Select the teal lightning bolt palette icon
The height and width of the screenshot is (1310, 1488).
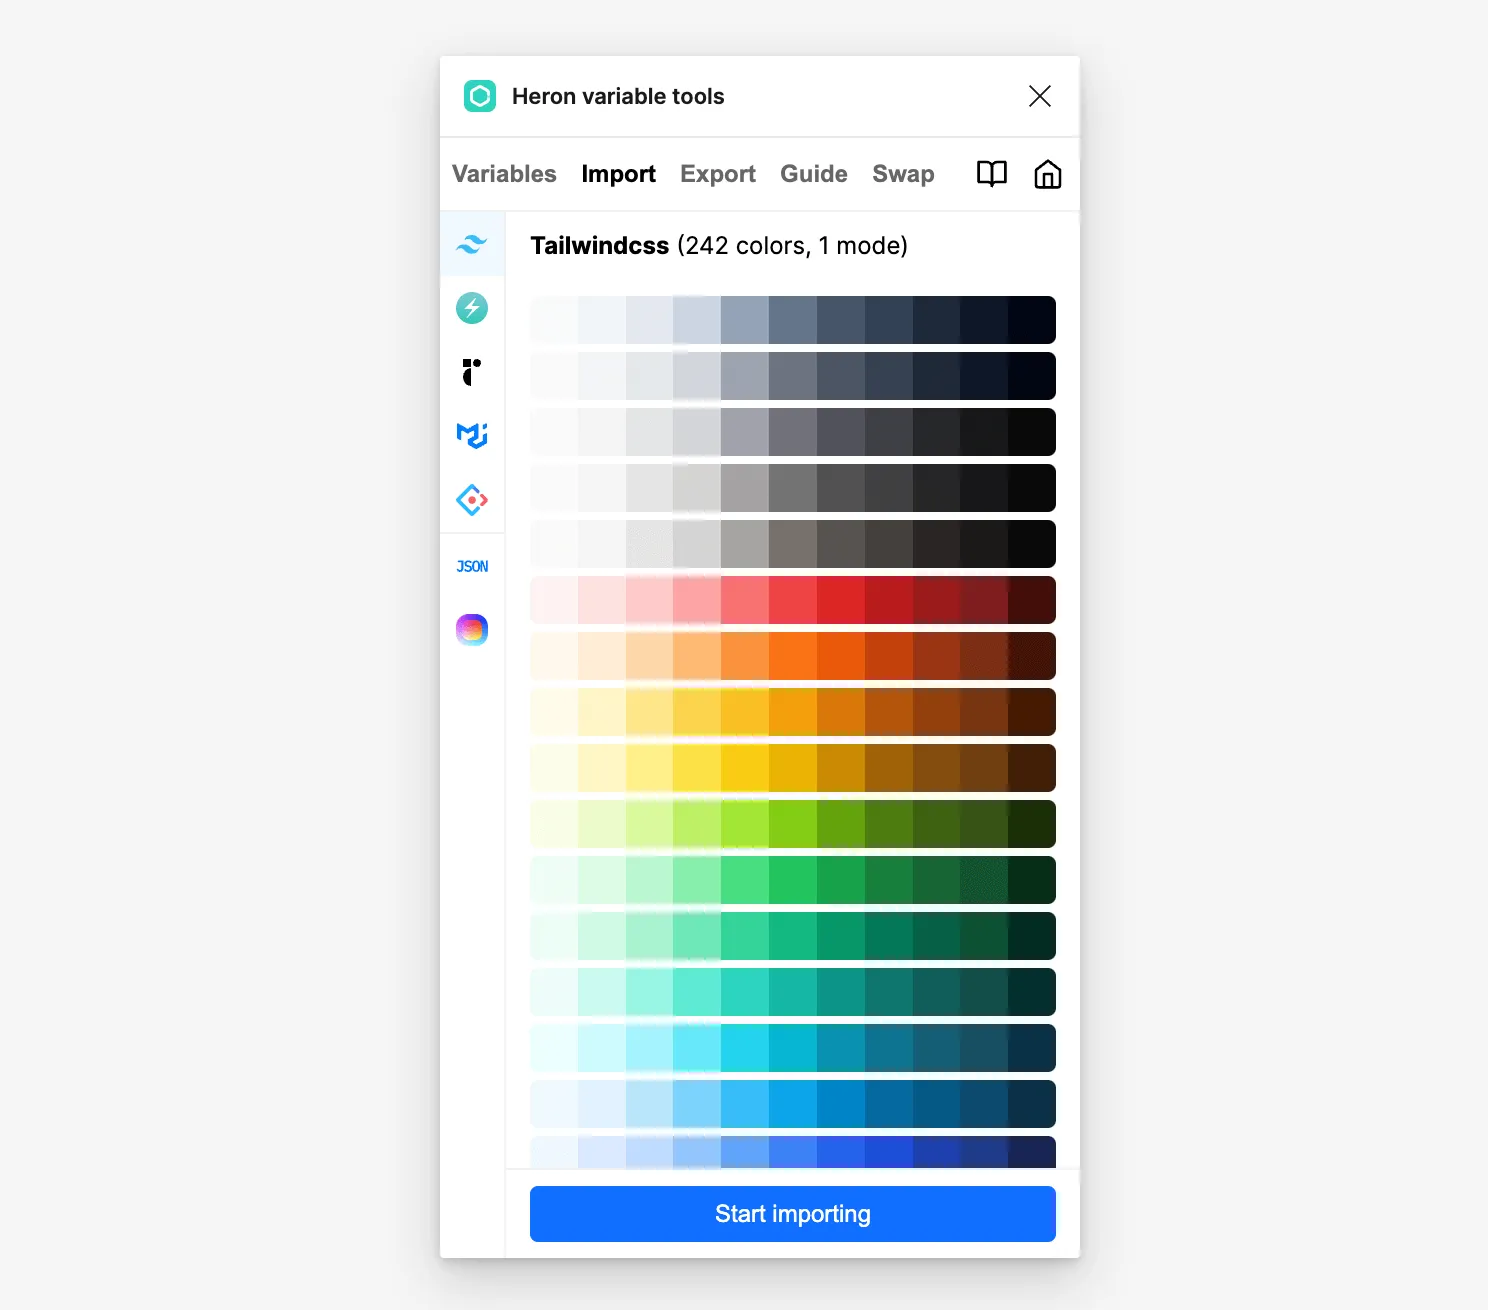coord(472,308)
